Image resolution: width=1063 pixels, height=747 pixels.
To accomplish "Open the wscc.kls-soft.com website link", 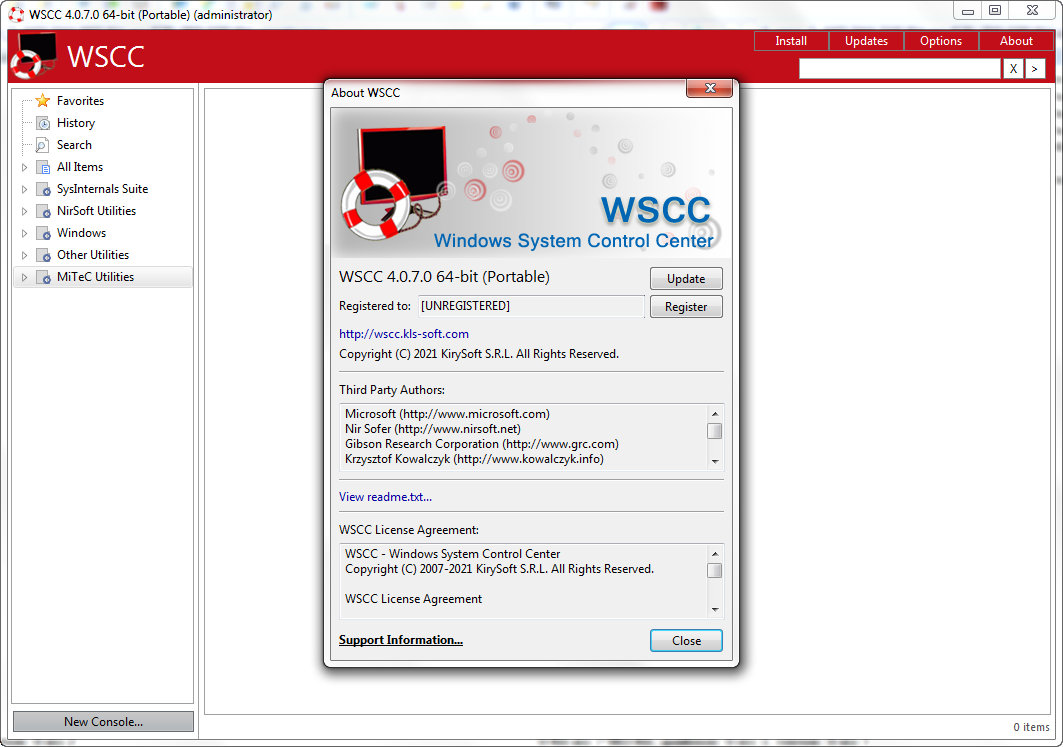I will point(404,334).
